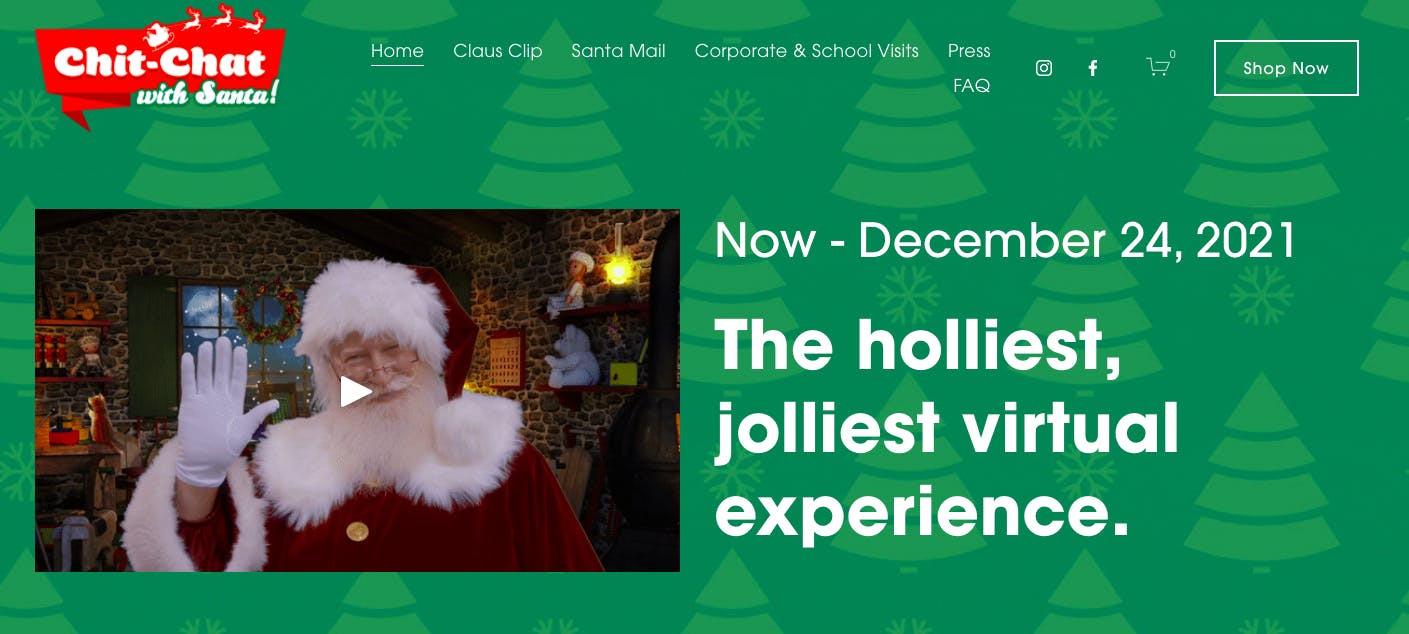This screenshot has height=634, width=1409.
Task: Play the Santa video
Action: (x=356, y=391)
